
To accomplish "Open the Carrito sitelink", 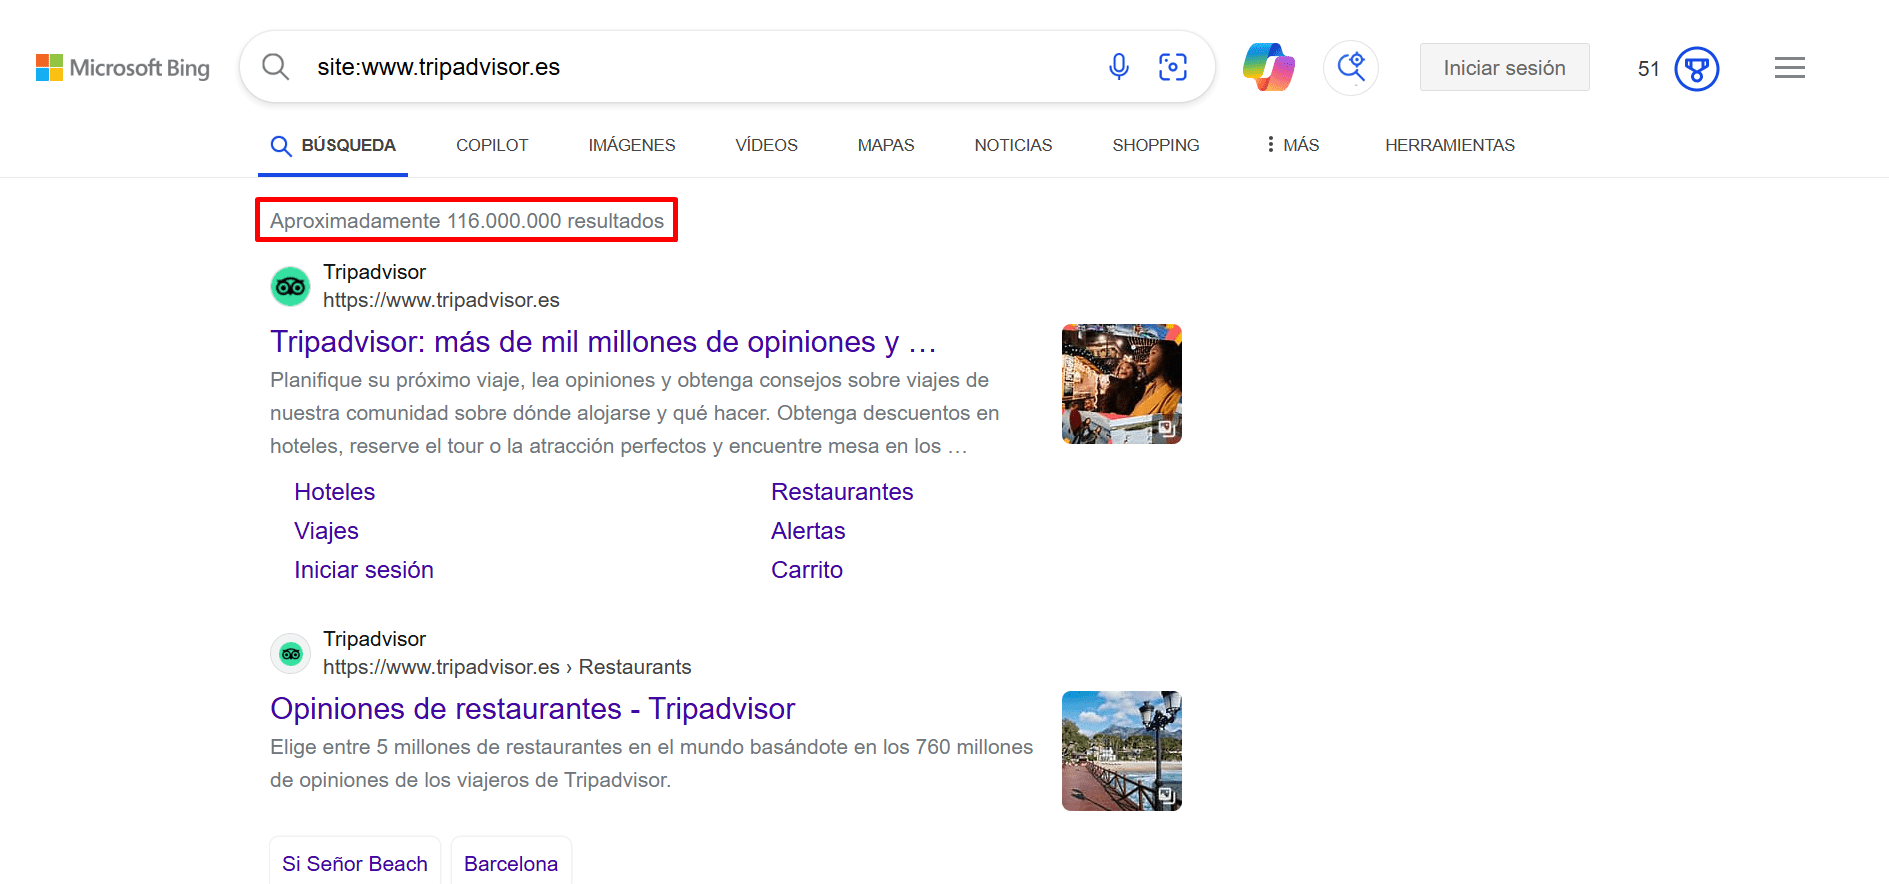I will (807, 570).
